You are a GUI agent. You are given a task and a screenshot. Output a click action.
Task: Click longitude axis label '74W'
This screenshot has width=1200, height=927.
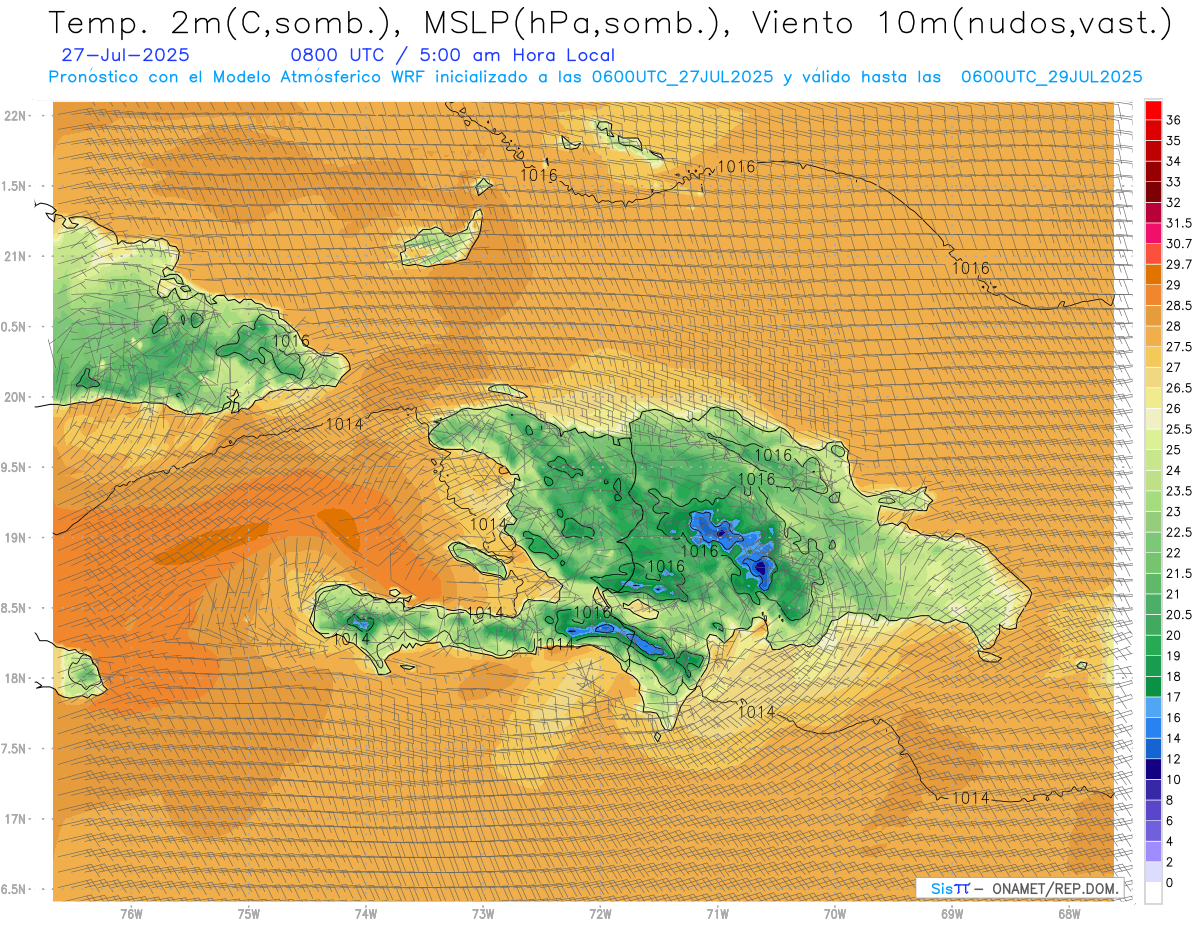pos(366,914)
